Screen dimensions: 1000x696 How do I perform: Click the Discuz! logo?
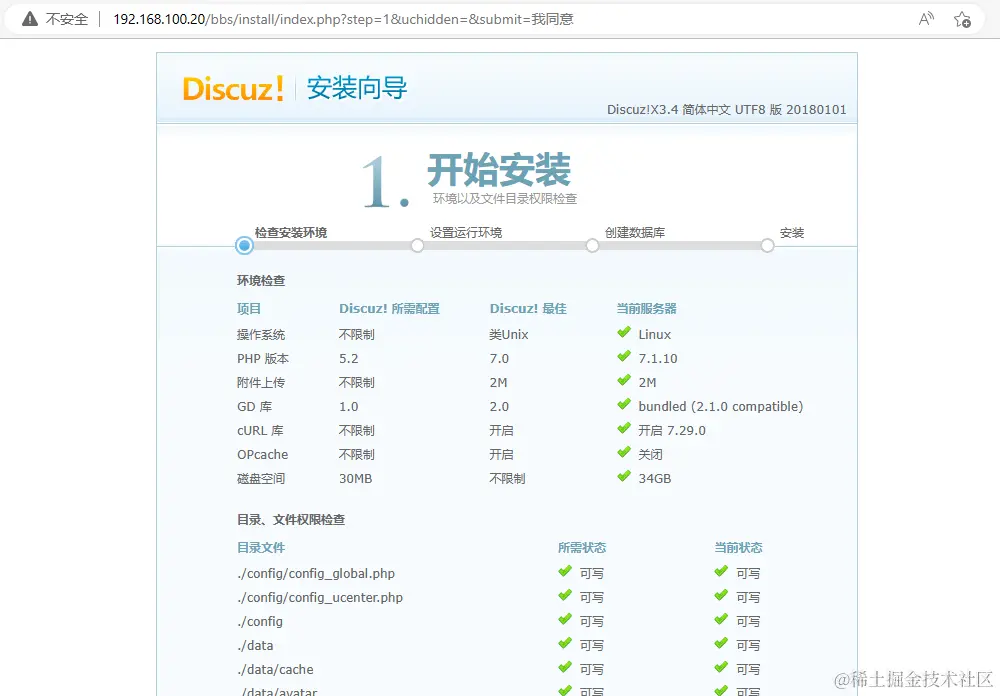pos(233,89)
